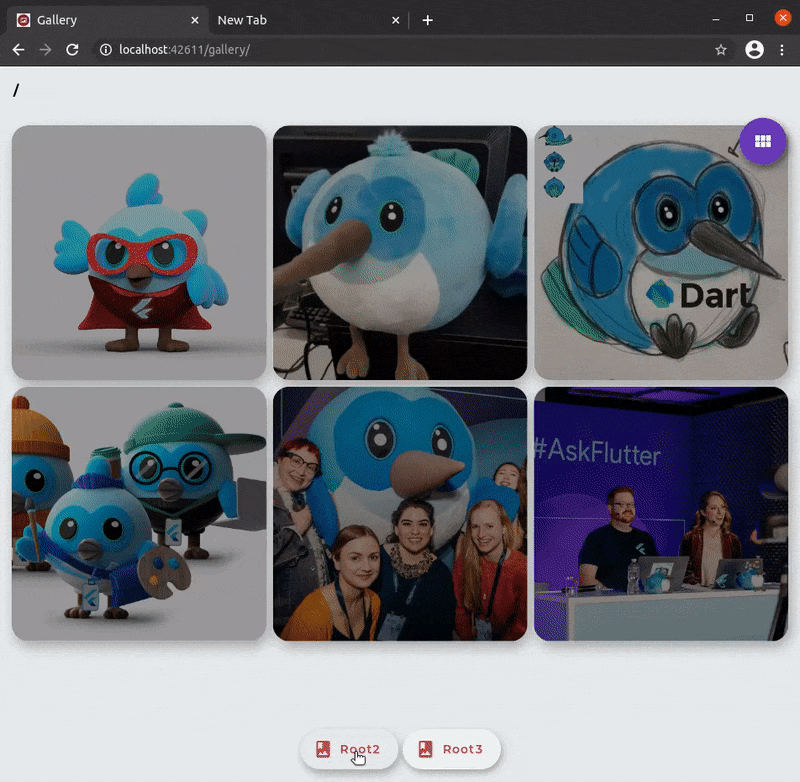
Task: Minimize the browser window
Action: [716, 19]
